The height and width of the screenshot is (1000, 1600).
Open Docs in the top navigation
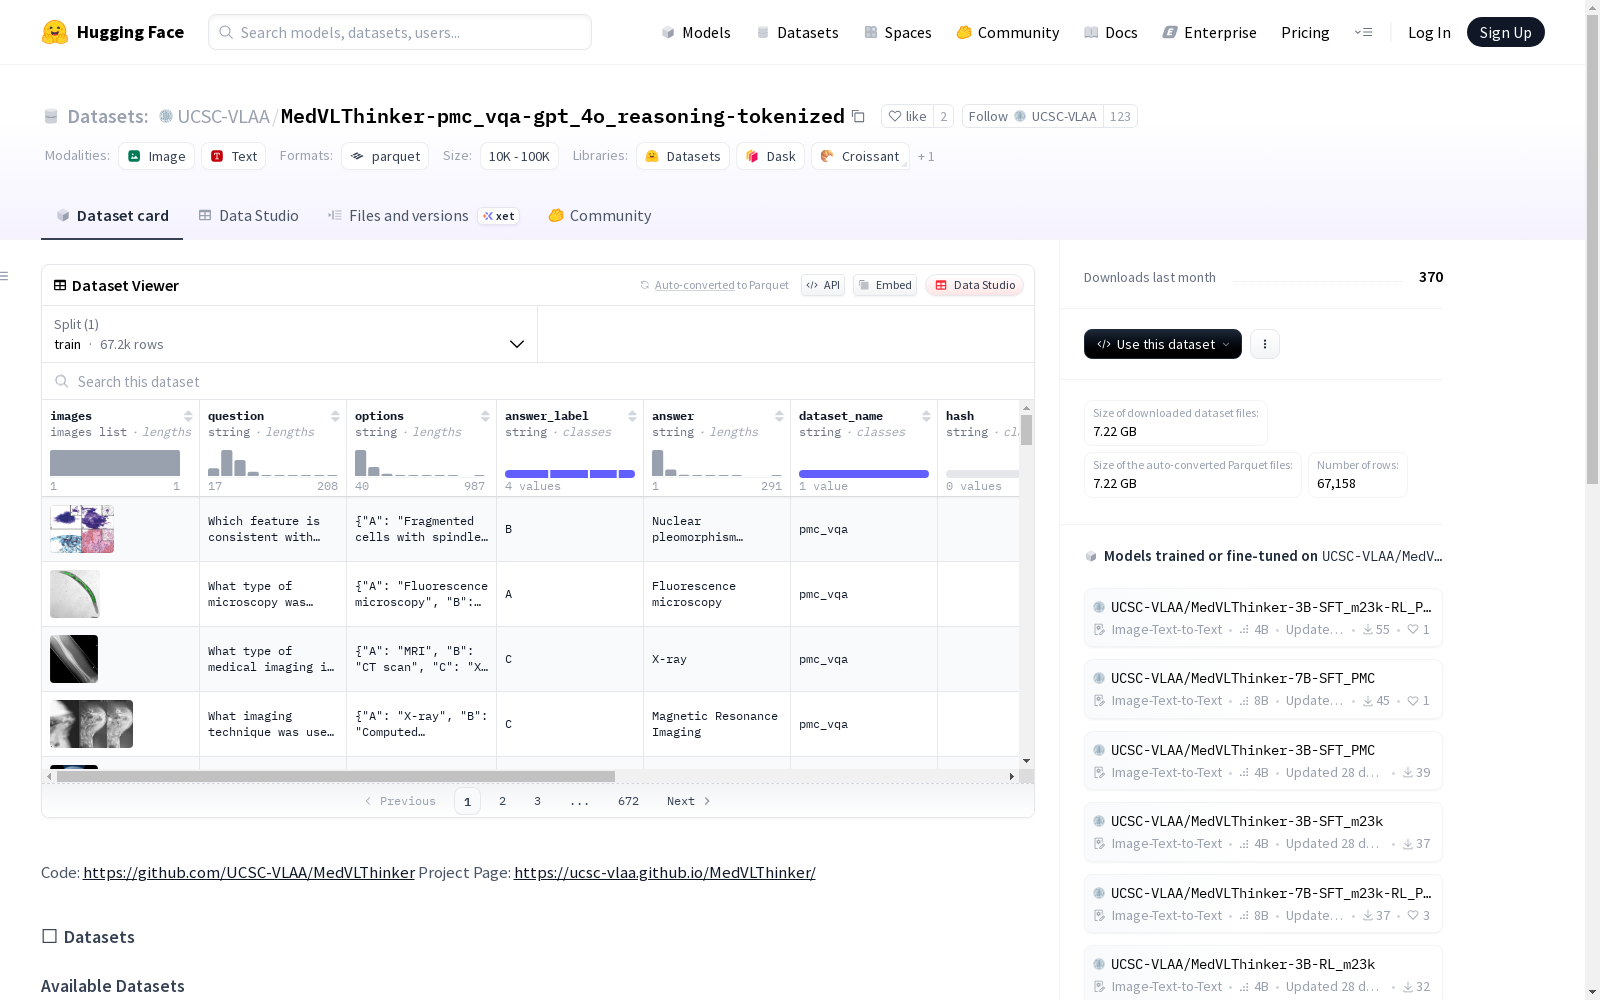pyautogui.click(x=1111, y=32)
